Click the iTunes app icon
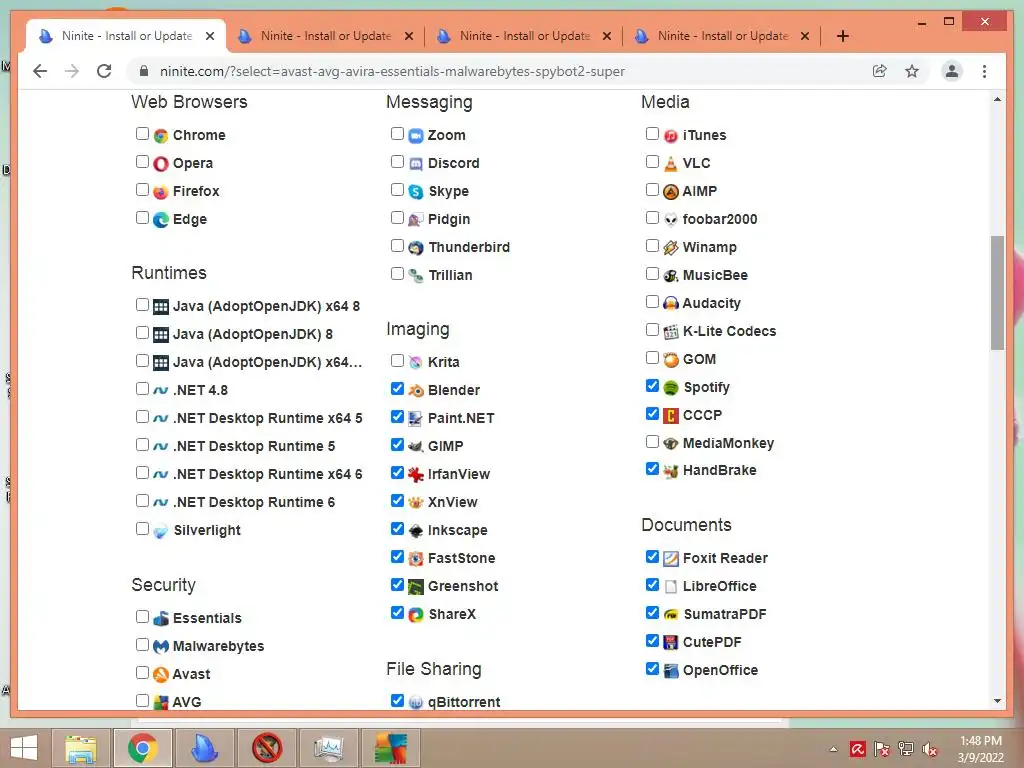This screenshot has height=768, width=1024. [x=671, y=136]
